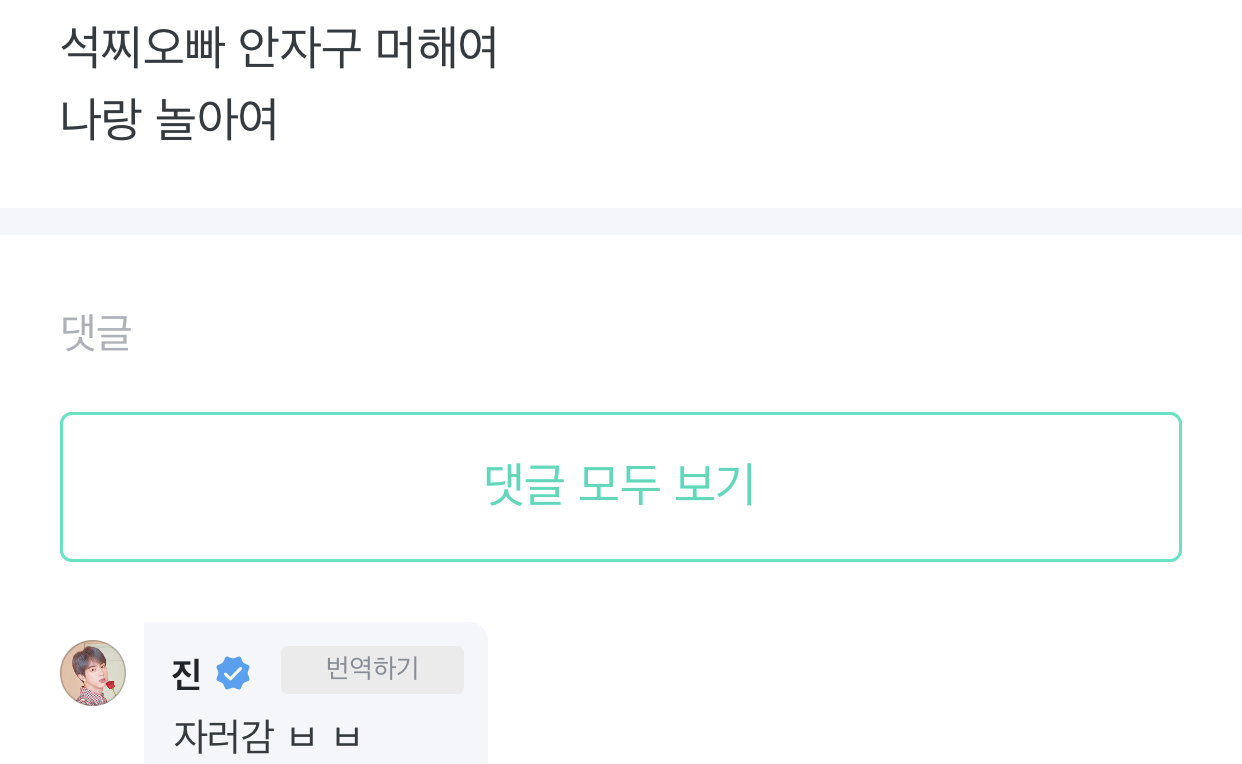Tap the profile photo next to the comment
Image resolution: width=1242 pixels, height=764 pixels.
[93, 674]
